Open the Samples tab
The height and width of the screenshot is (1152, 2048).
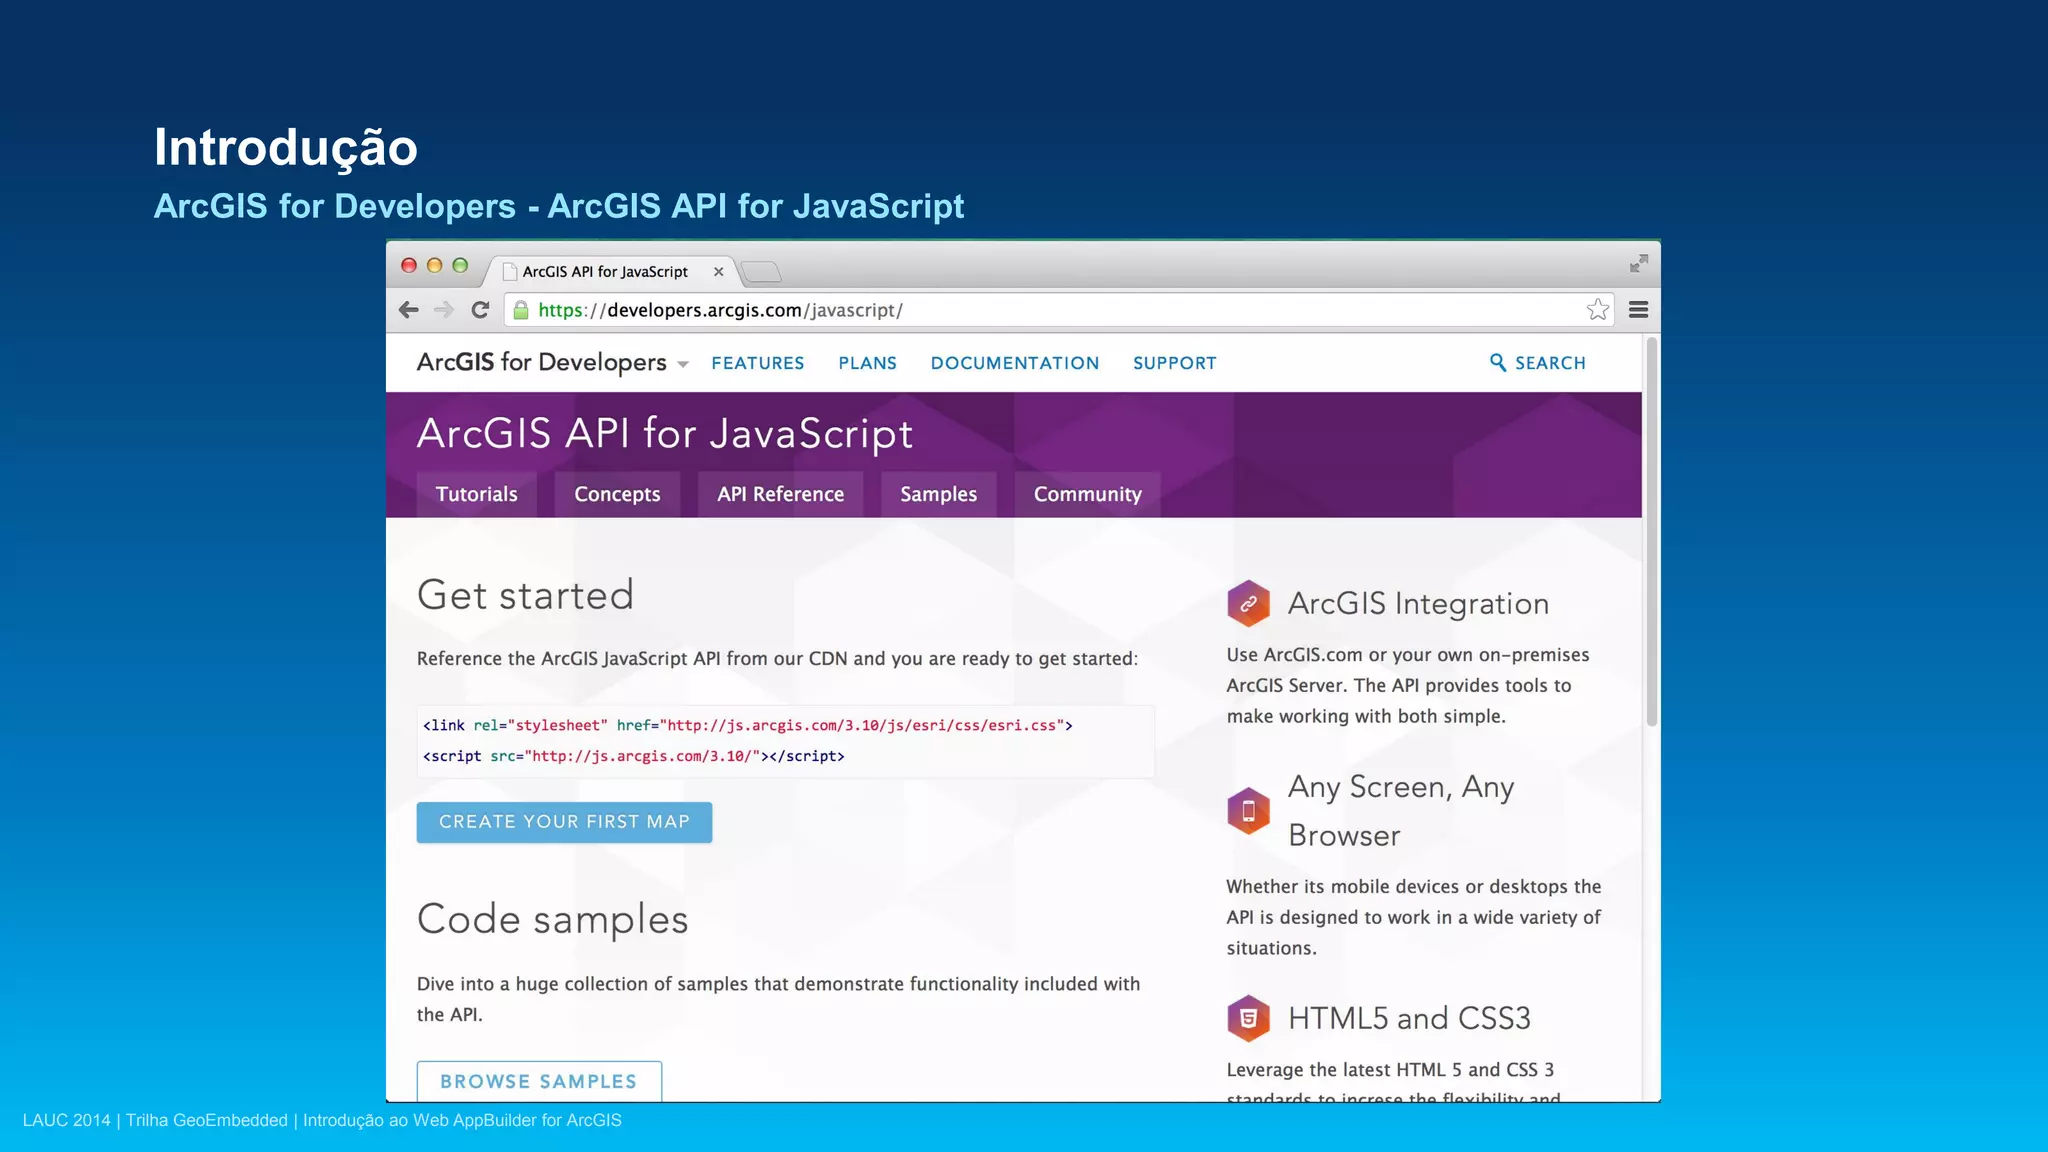938,494
